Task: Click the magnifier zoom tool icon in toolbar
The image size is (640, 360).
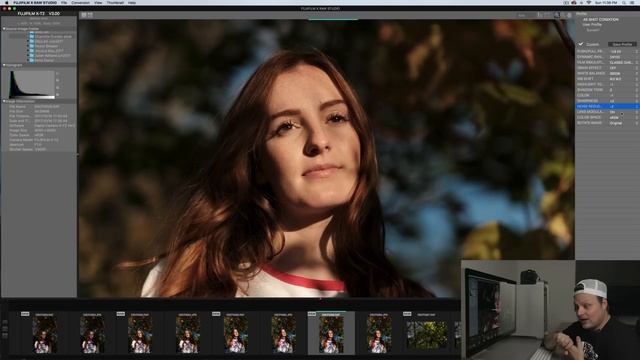Action: tap(556, 15)
